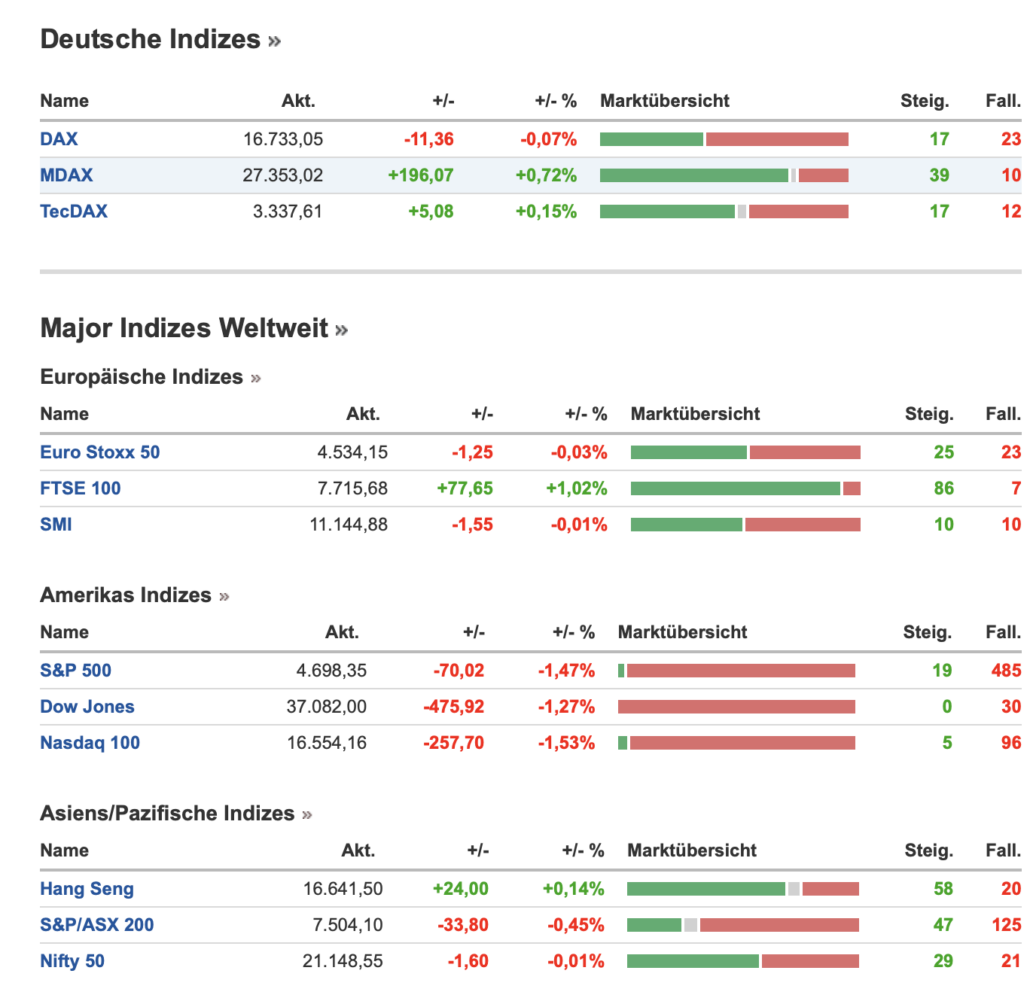The image size is (1030, 1004).
Task: Click Fall. header in Asiens/Pazifische Indizes table
Action: pos(1003,850)
